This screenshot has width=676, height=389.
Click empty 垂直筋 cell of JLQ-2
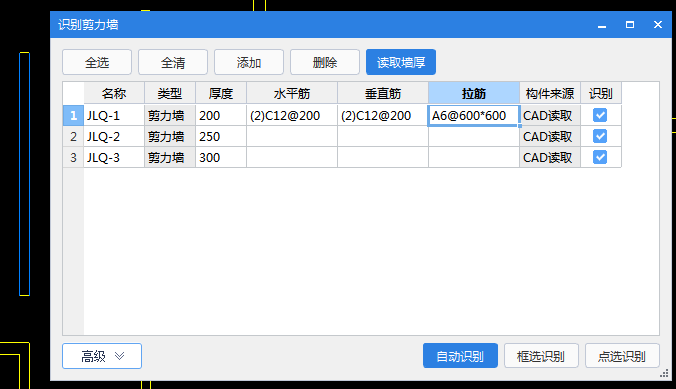click(x=383, y=136)
